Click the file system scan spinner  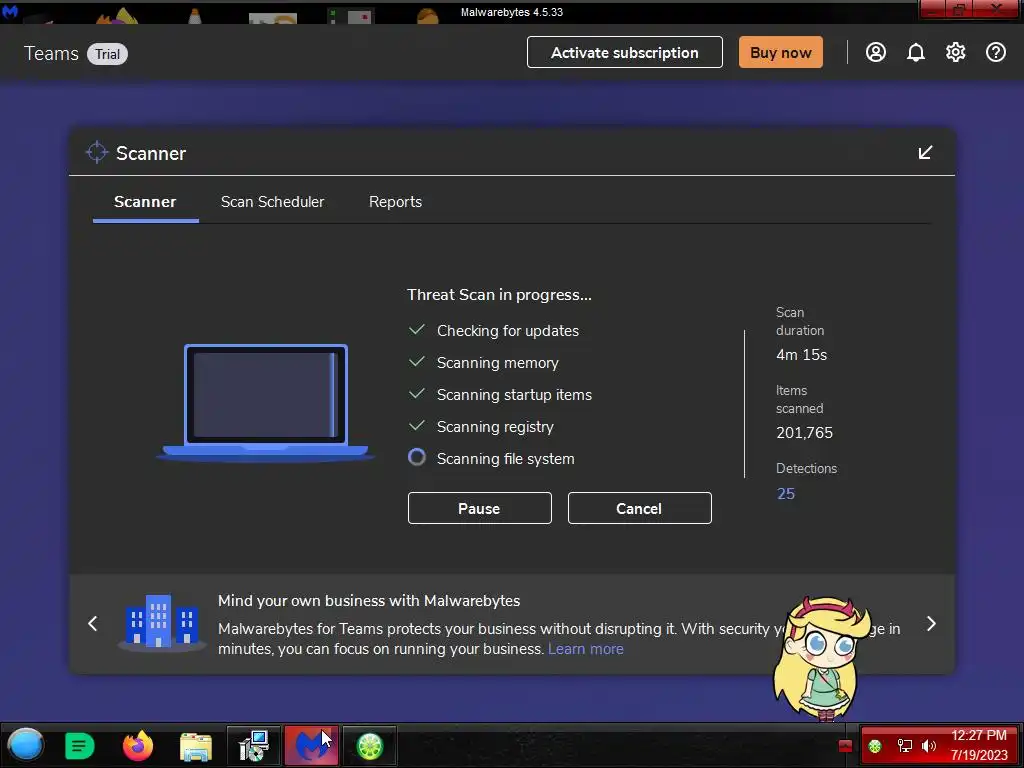click(x=417, y=457)
